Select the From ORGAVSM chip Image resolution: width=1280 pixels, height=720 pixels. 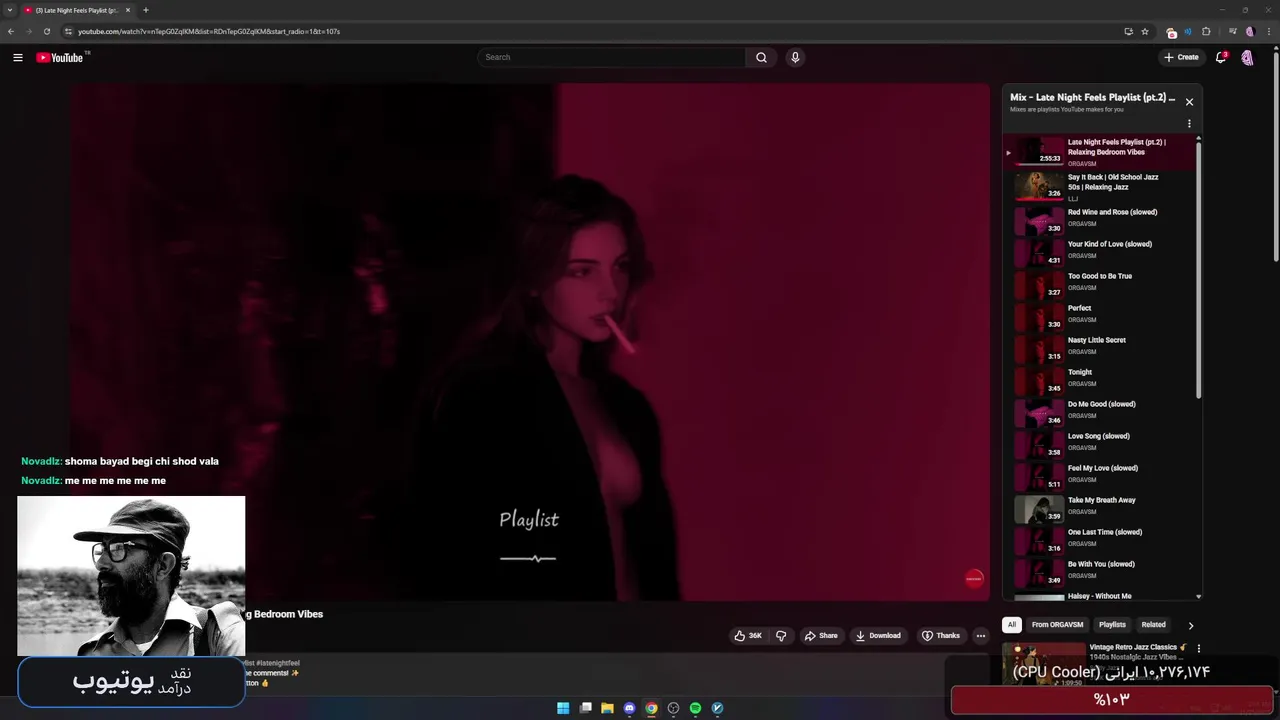click(1057, 624)
